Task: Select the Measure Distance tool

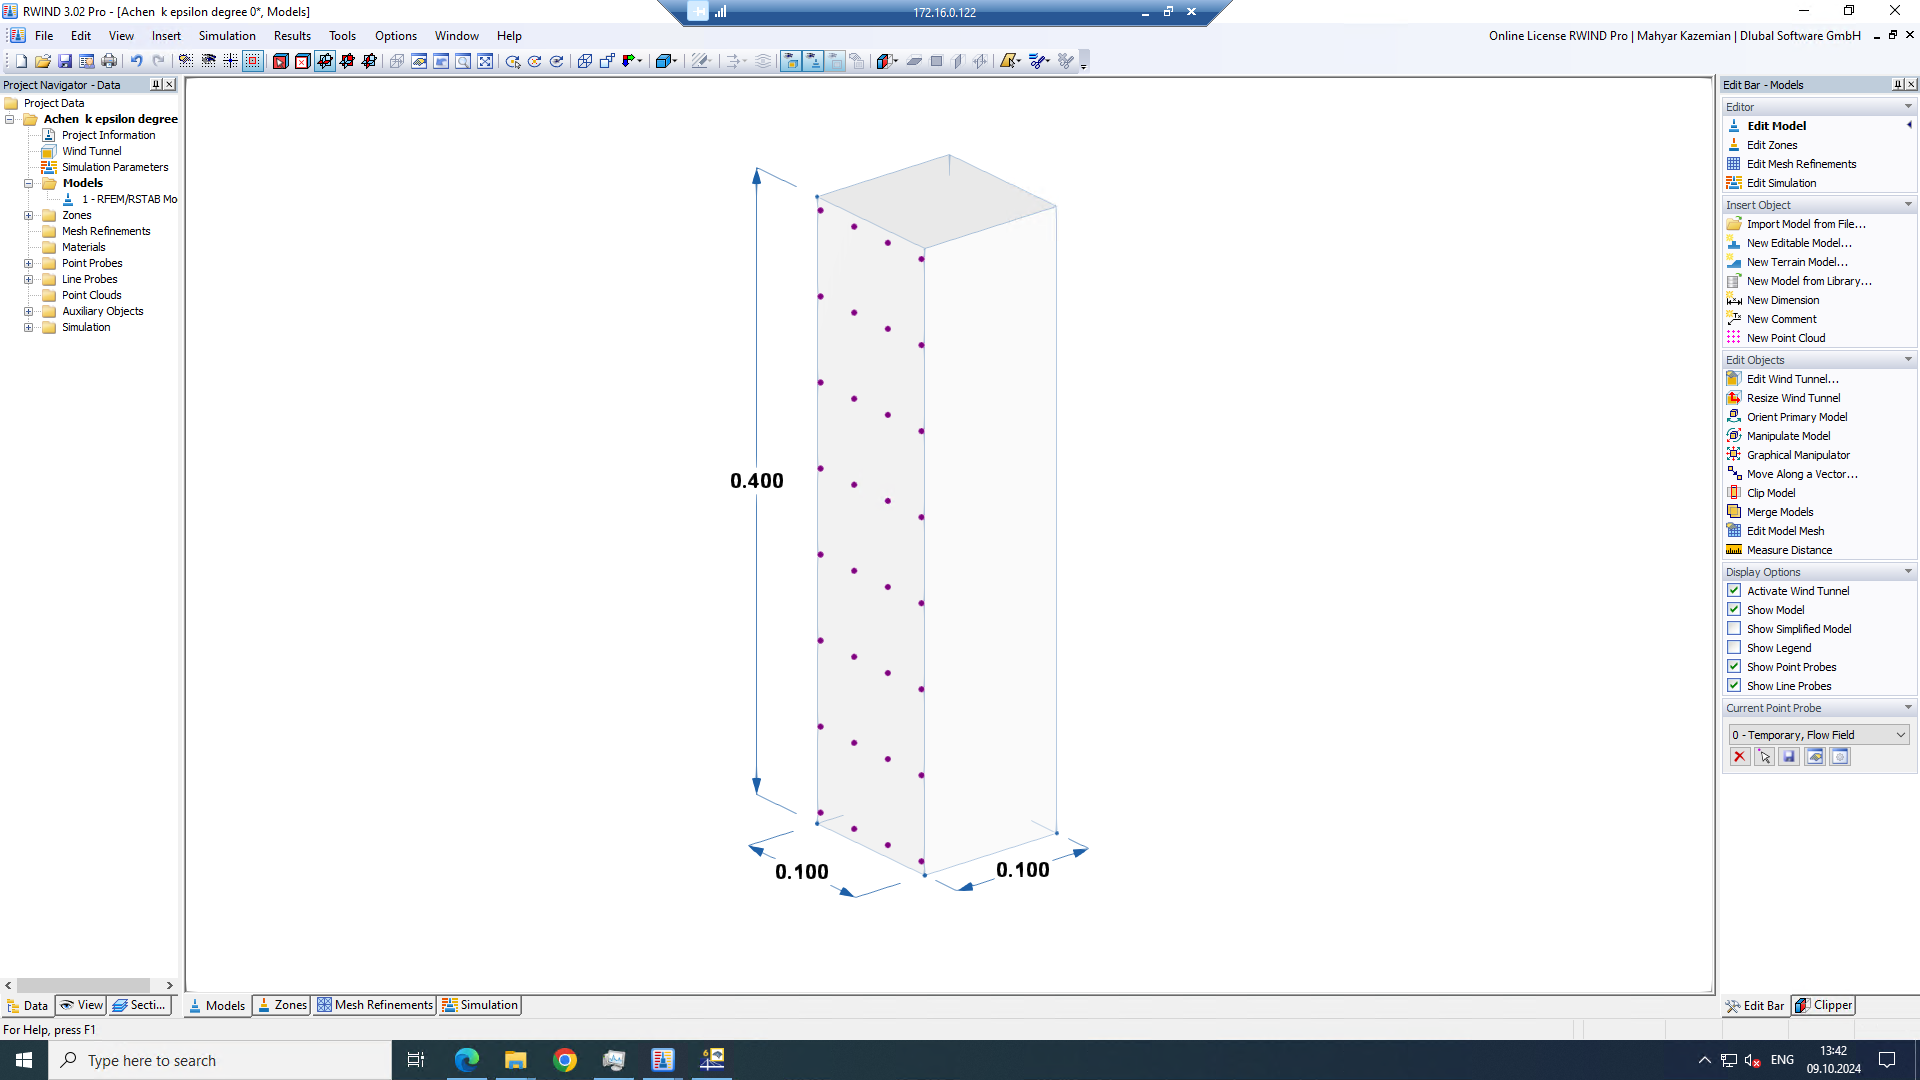Action: (x=1789, y=550)
